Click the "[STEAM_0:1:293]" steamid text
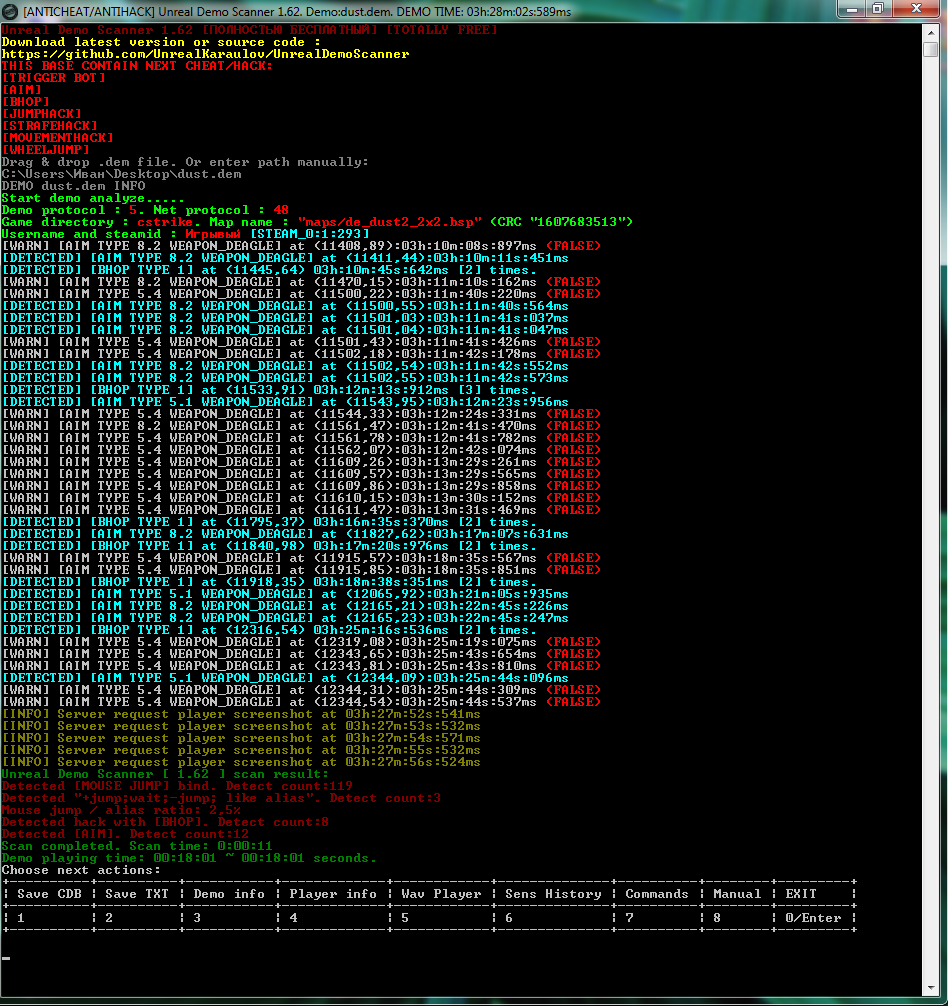The width and height of the screenshot is (948, 1006). (x=309, y=234)
